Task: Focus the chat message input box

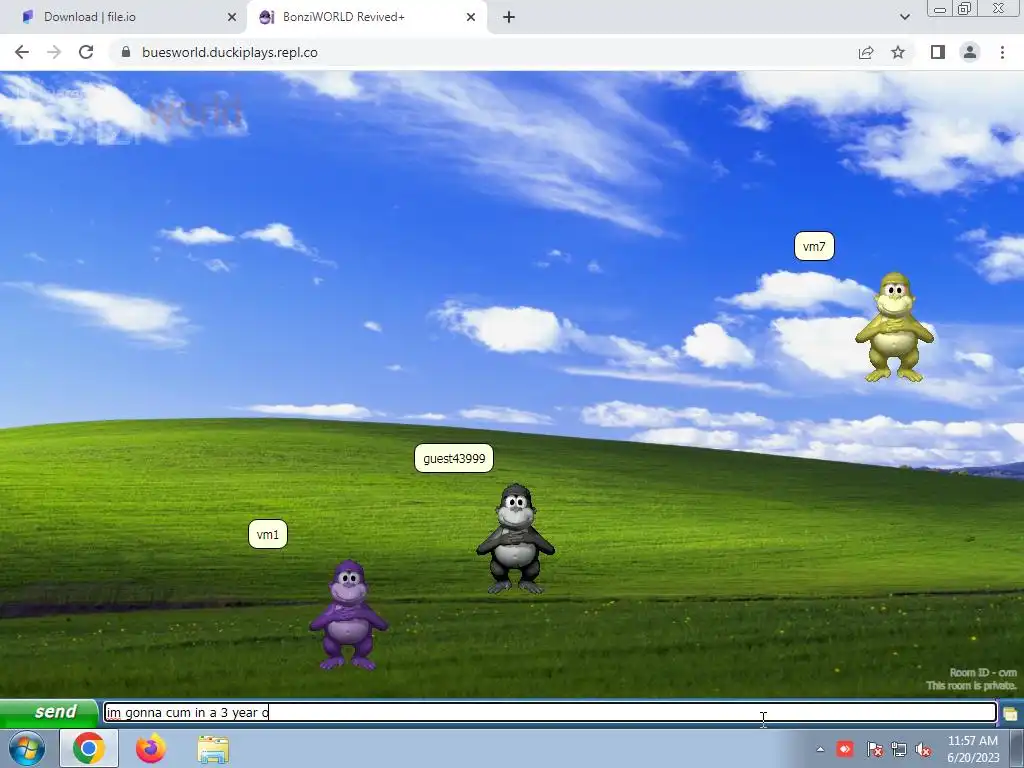Action: [550, 712]
